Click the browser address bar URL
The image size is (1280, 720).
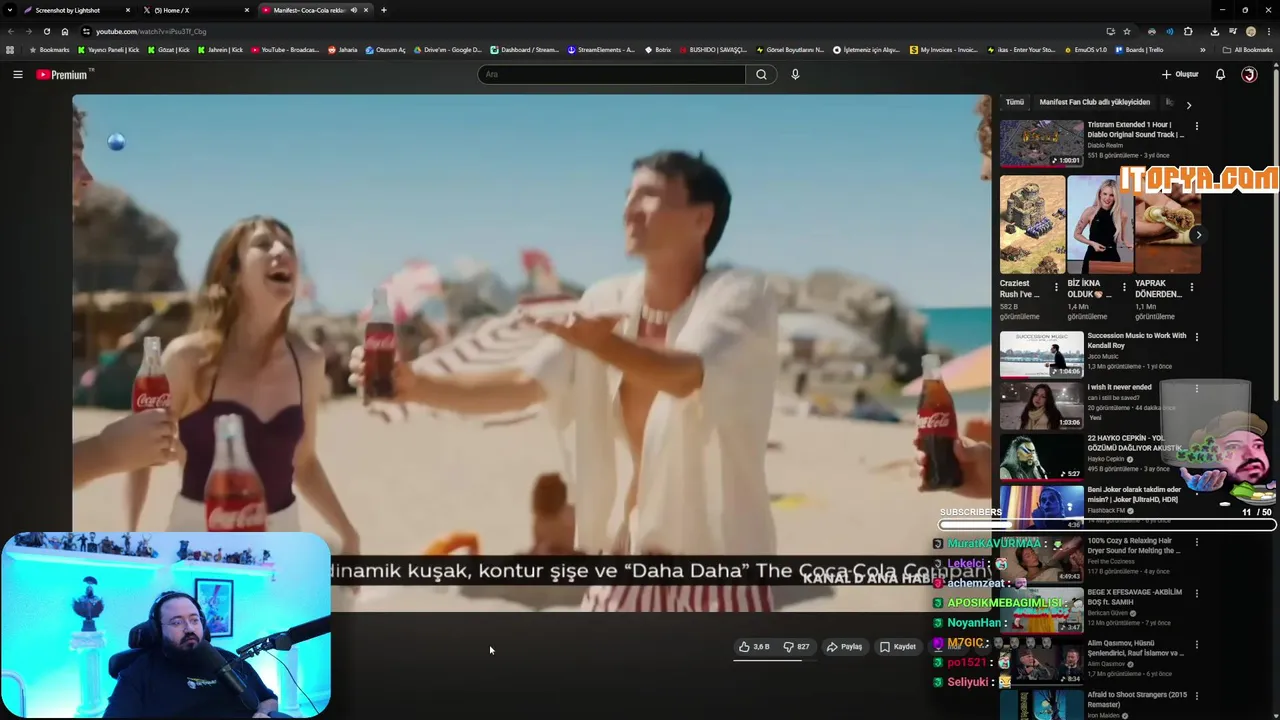click(151, 31)
